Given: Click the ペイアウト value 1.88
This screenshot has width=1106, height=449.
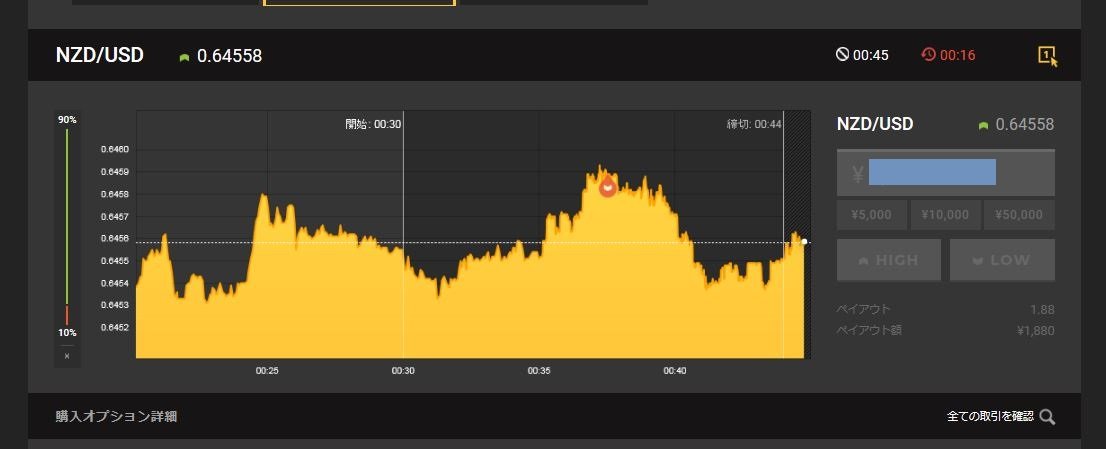Looking at the screenshot, I should [1042, 309].
